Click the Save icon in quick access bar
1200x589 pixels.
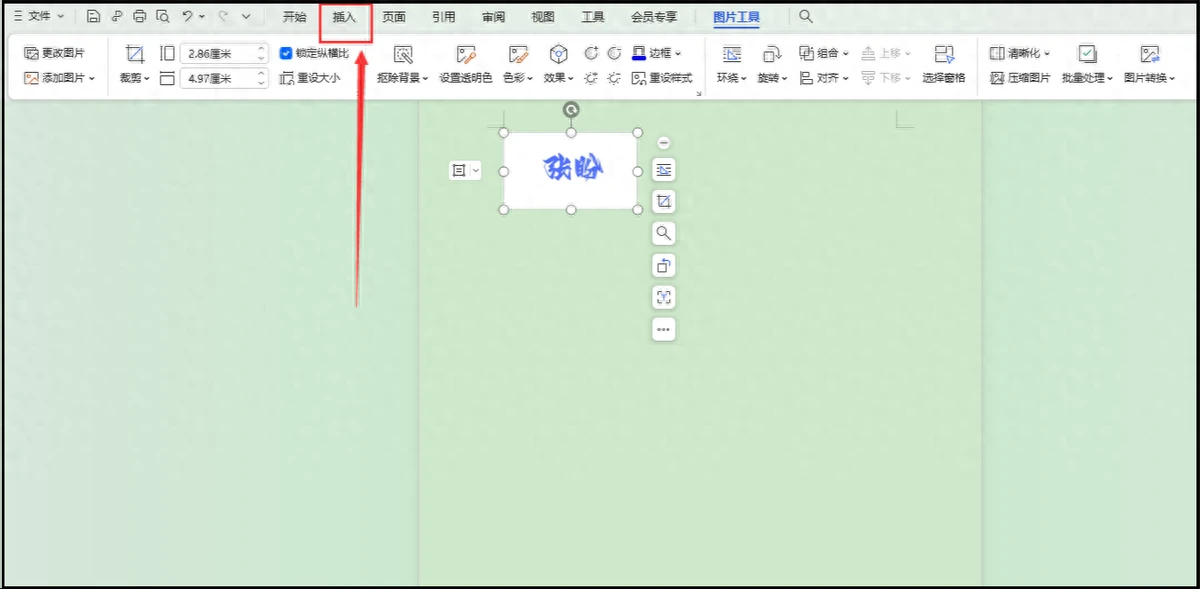93,17
